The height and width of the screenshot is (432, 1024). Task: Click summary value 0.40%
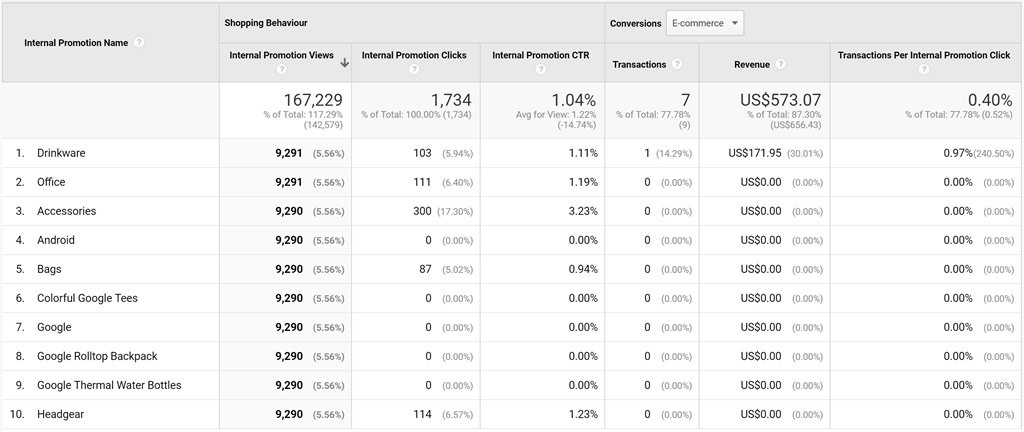[990, 100]
